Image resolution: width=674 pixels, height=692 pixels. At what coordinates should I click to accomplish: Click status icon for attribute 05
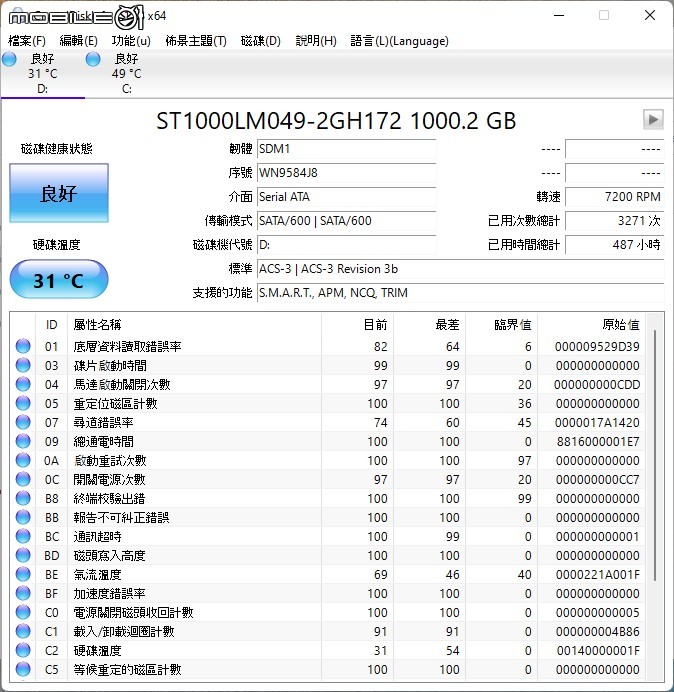[x=23, y=403]
